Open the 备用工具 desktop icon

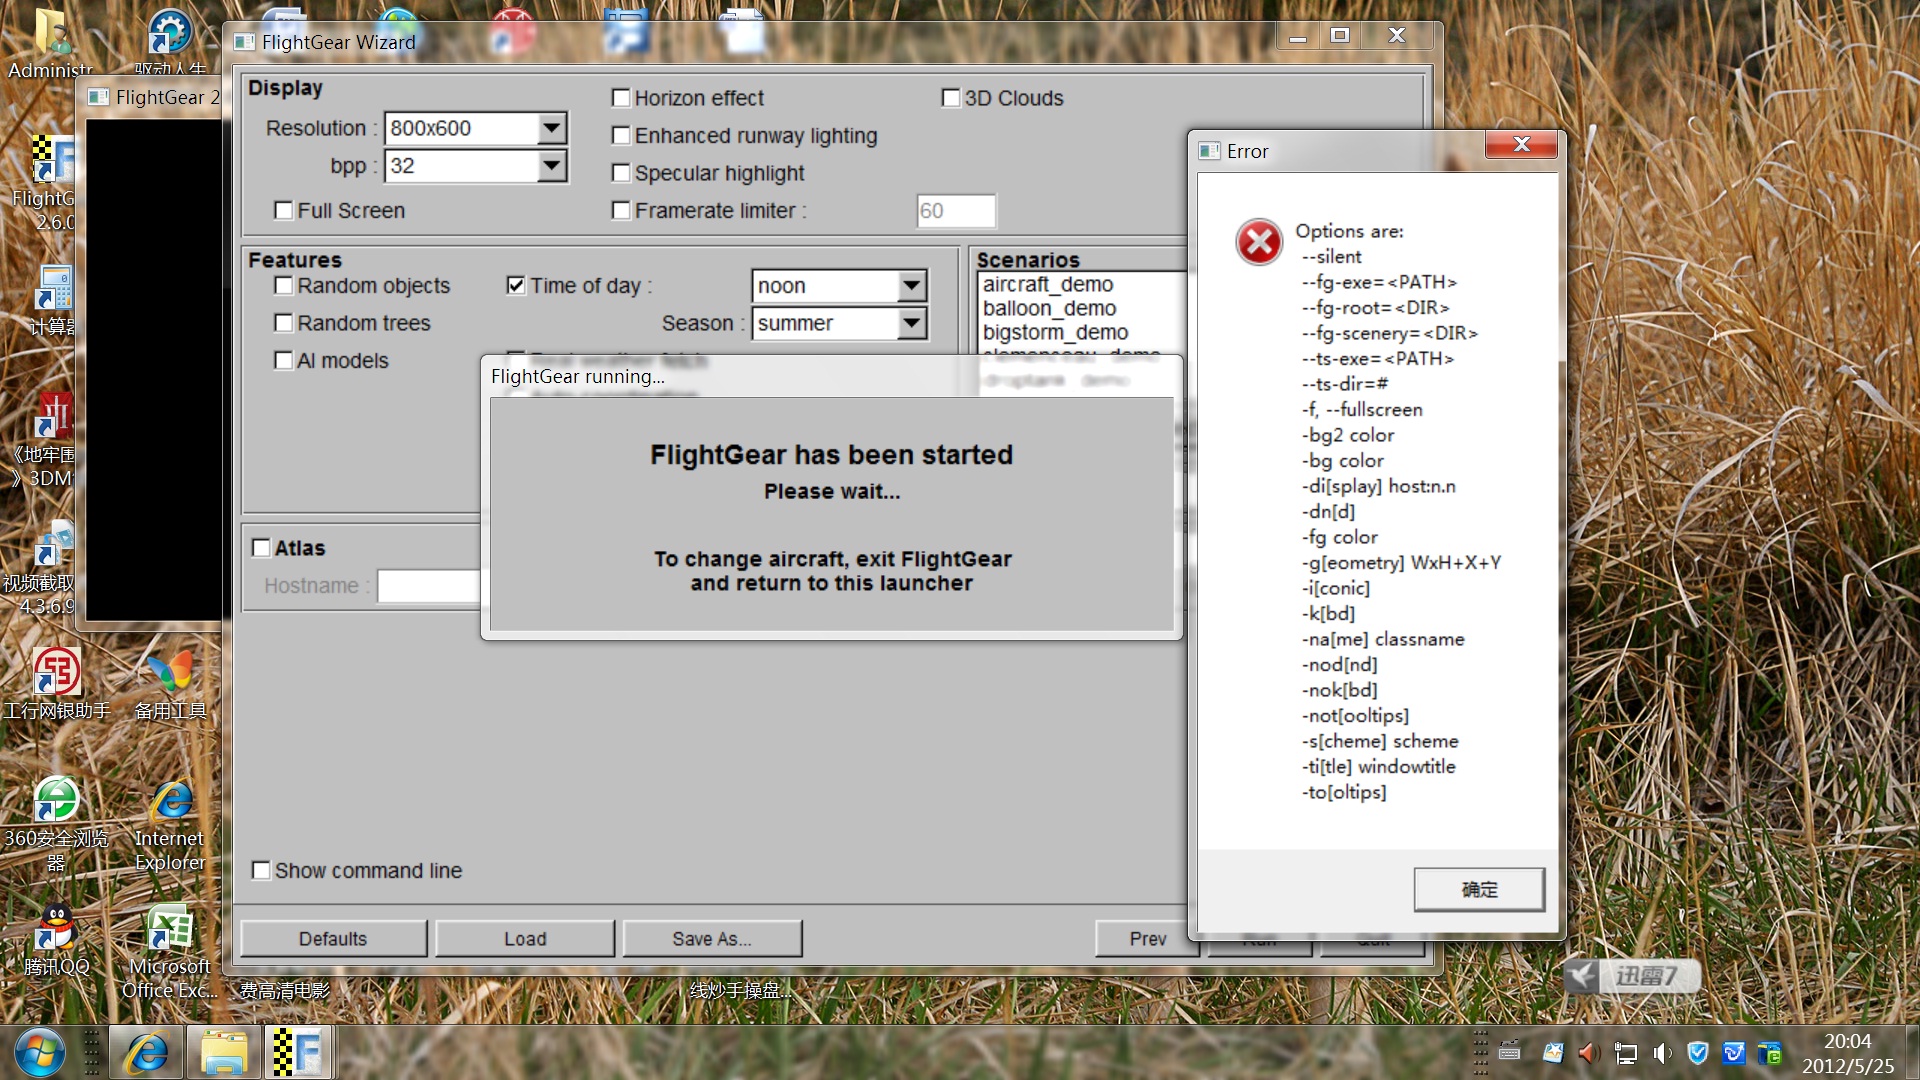(x=170, y=685)
